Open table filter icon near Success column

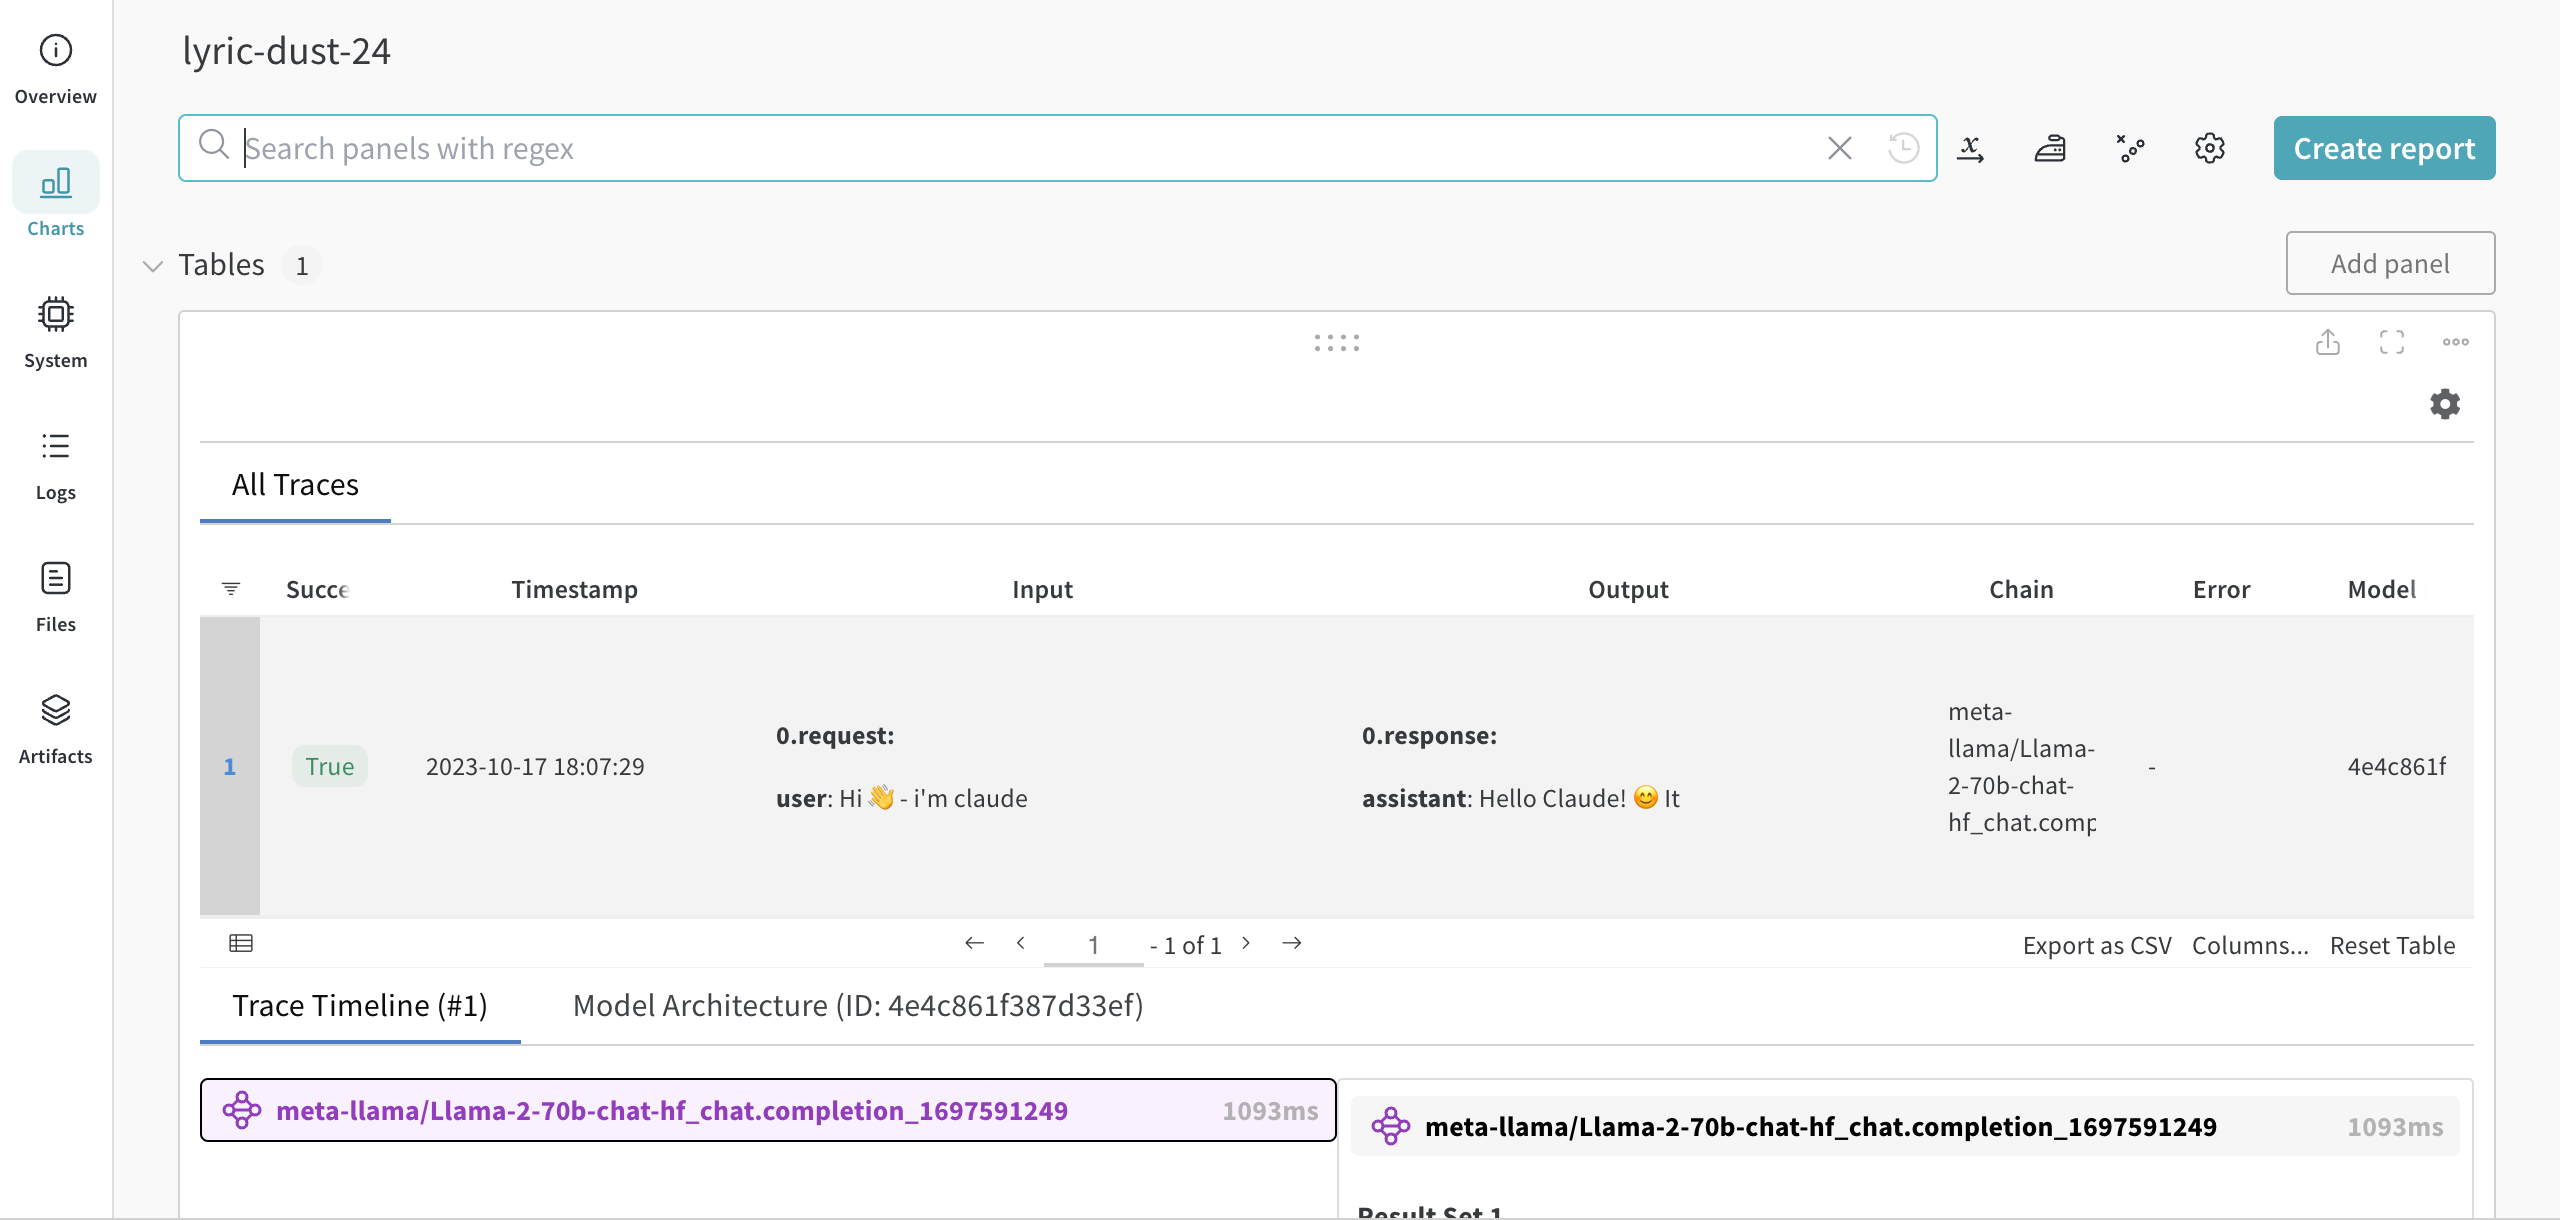point(231,589)
